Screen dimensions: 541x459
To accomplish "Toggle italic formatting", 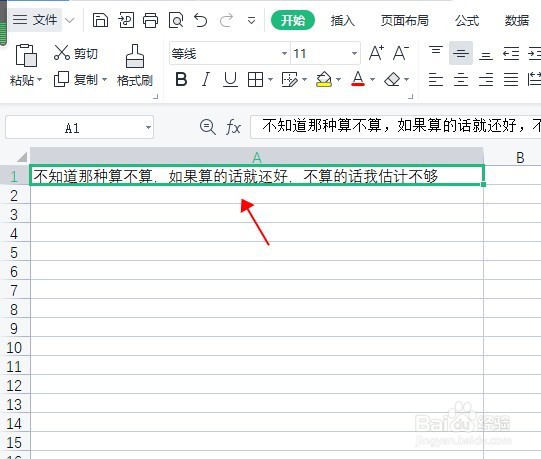I will [x=206, y=80].
